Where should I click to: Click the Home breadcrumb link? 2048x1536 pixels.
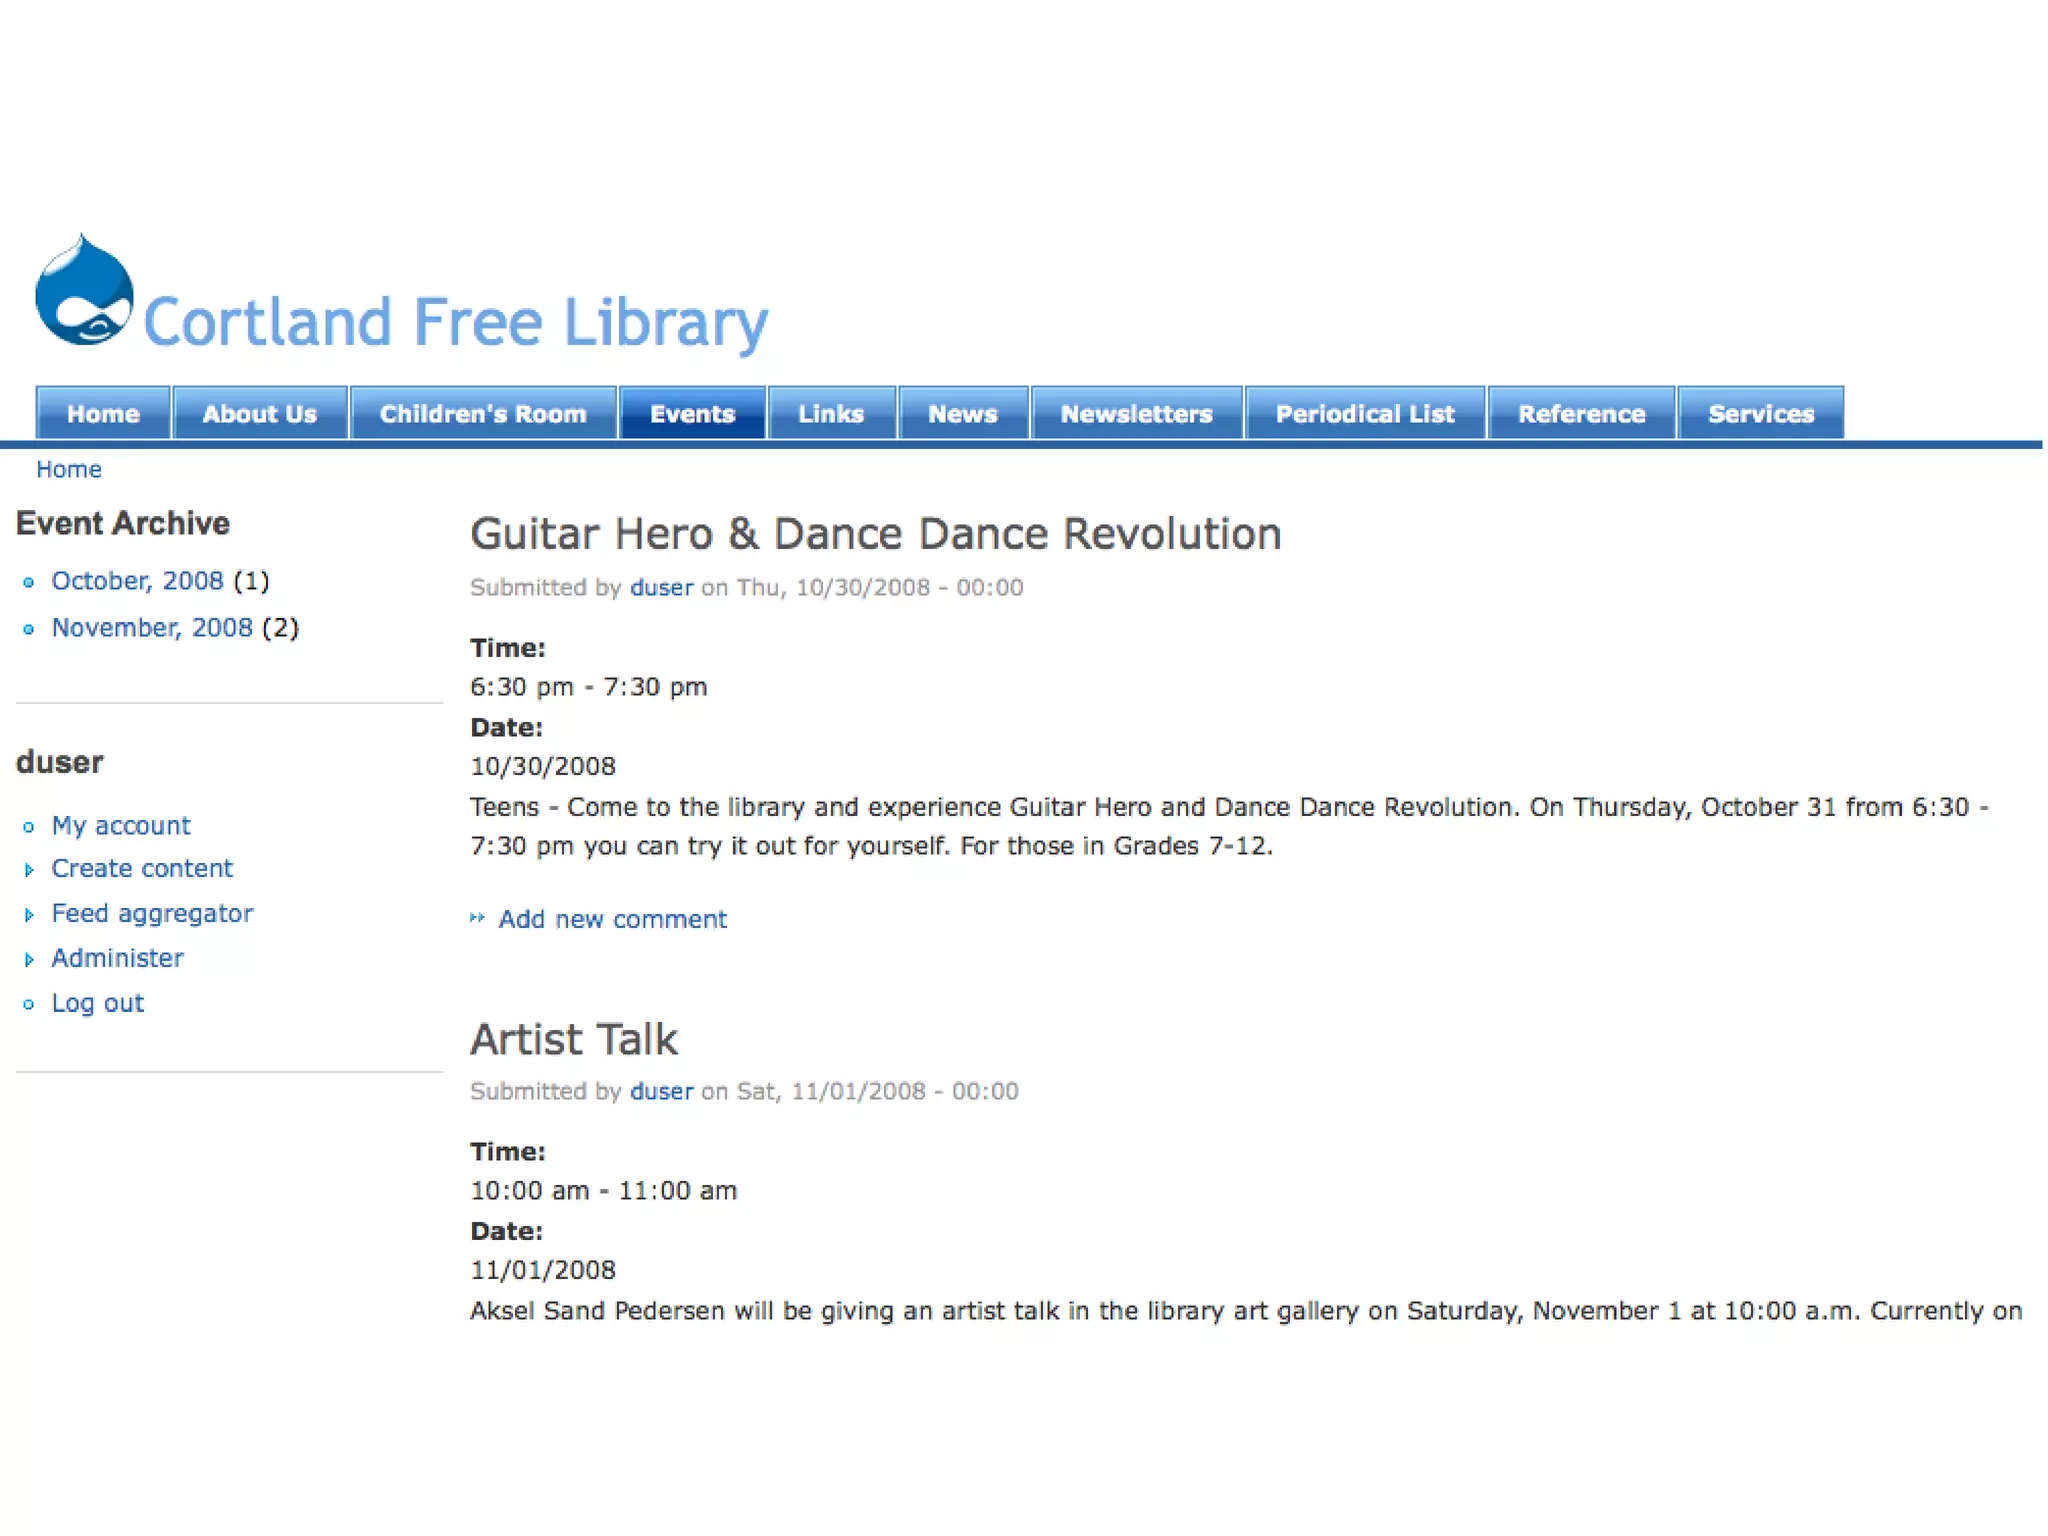(x=69, y=469)
